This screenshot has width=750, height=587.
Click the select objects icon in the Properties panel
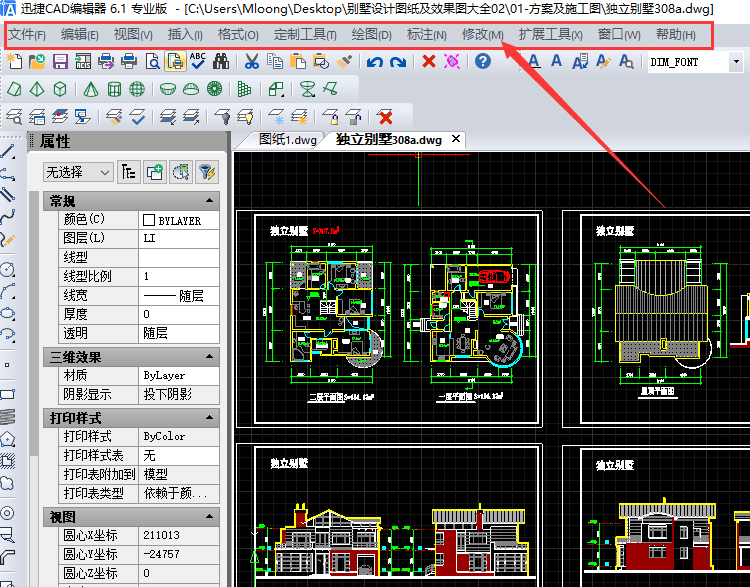pos(181,172)
